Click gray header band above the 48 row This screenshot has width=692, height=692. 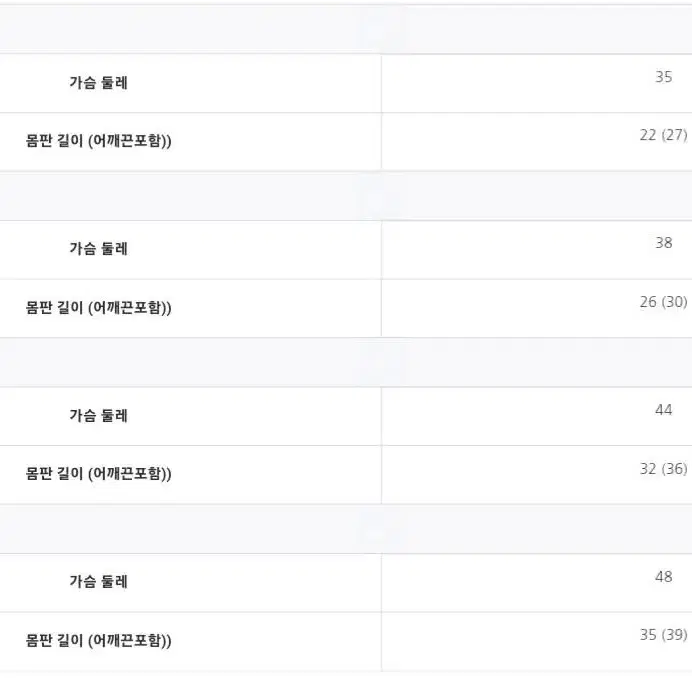click(346, 529)
